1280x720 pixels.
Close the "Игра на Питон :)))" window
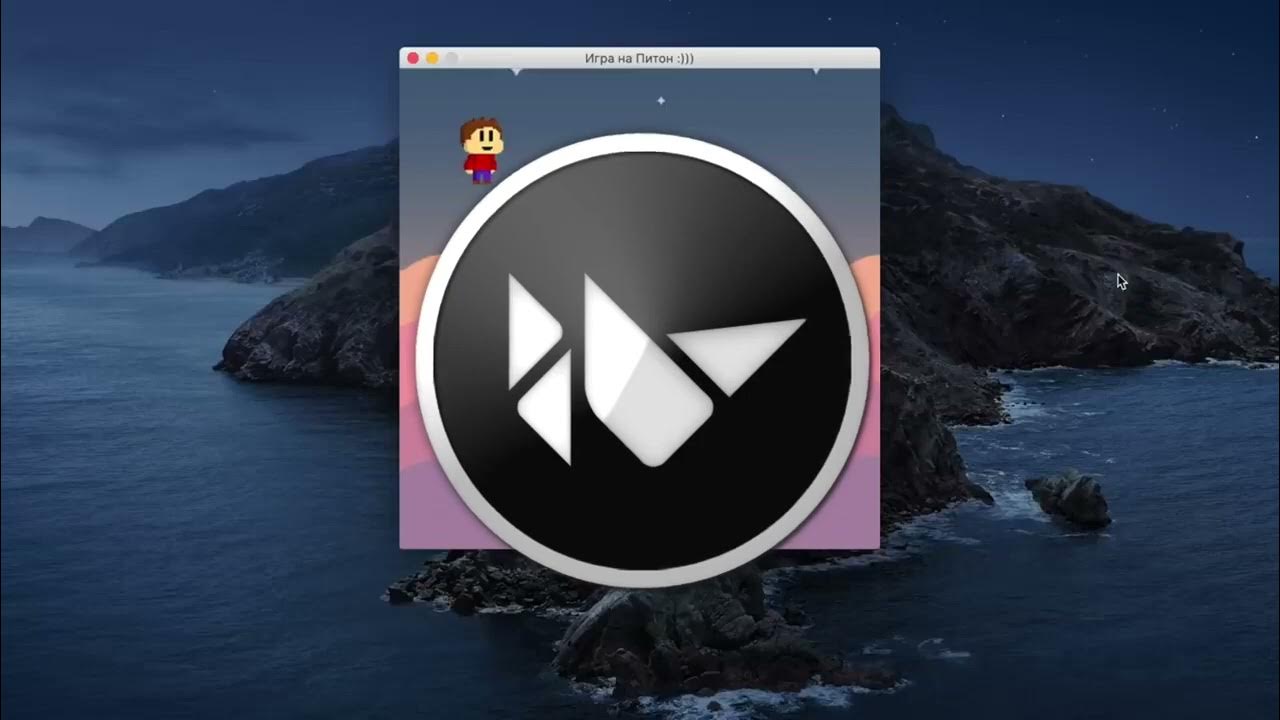pos(413,59)
